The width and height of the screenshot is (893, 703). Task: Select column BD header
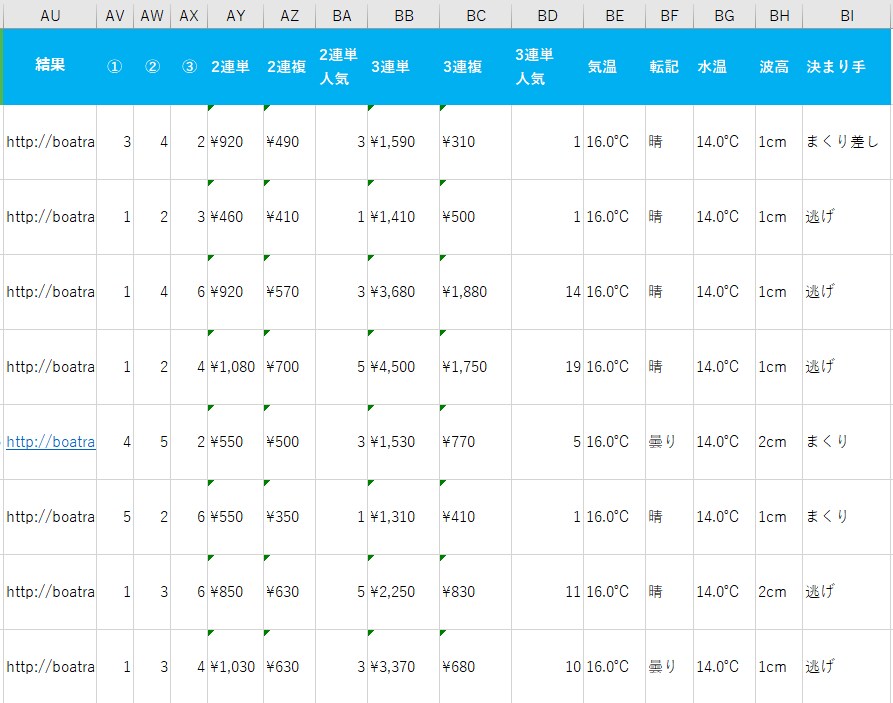[x=547, y=15]
